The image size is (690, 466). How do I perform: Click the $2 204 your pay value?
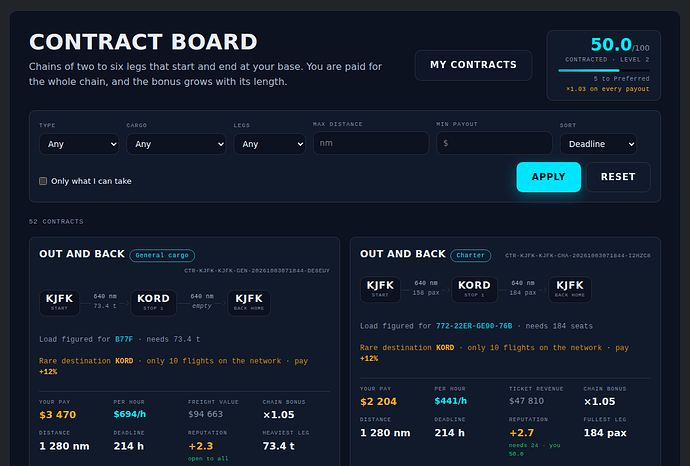378,401
